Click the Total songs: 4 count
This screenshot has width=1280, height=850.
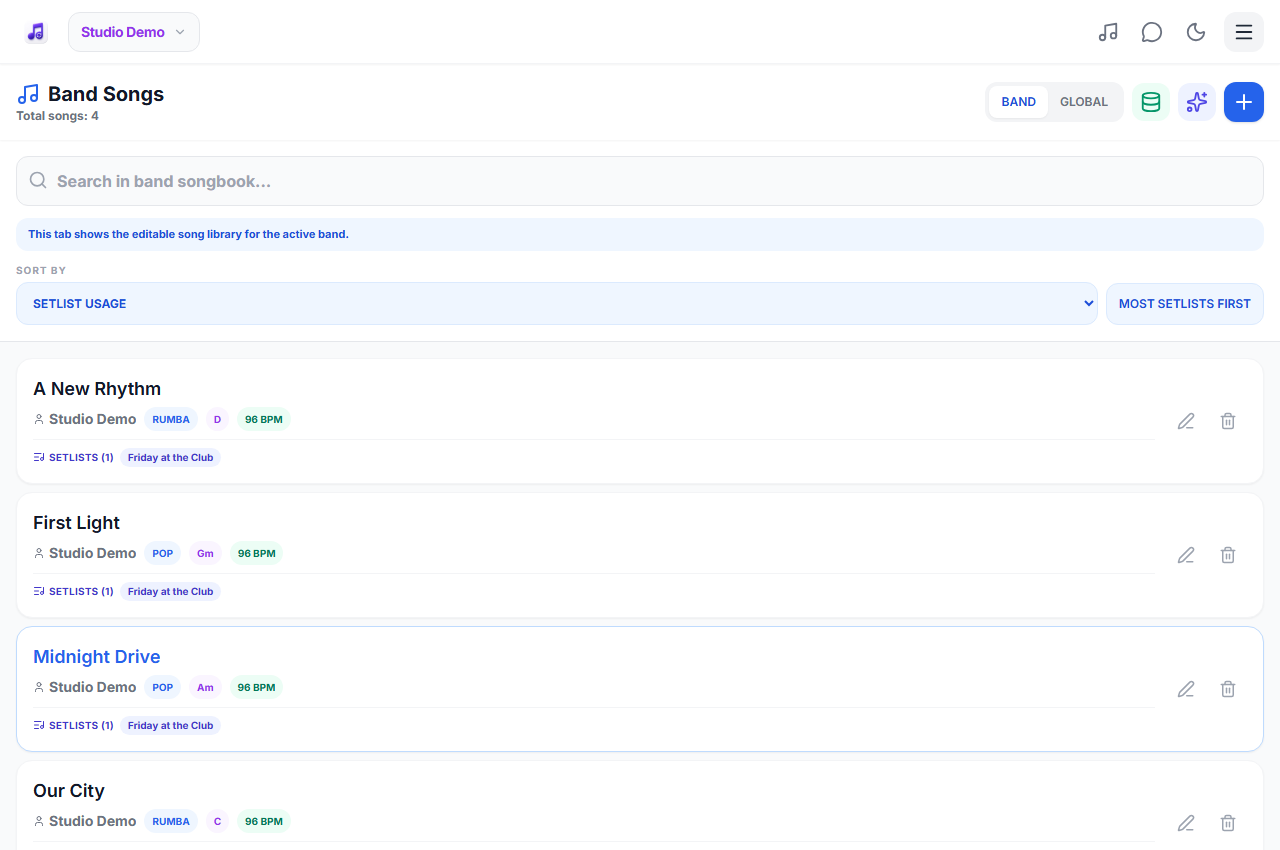click(x=57, y=116)
